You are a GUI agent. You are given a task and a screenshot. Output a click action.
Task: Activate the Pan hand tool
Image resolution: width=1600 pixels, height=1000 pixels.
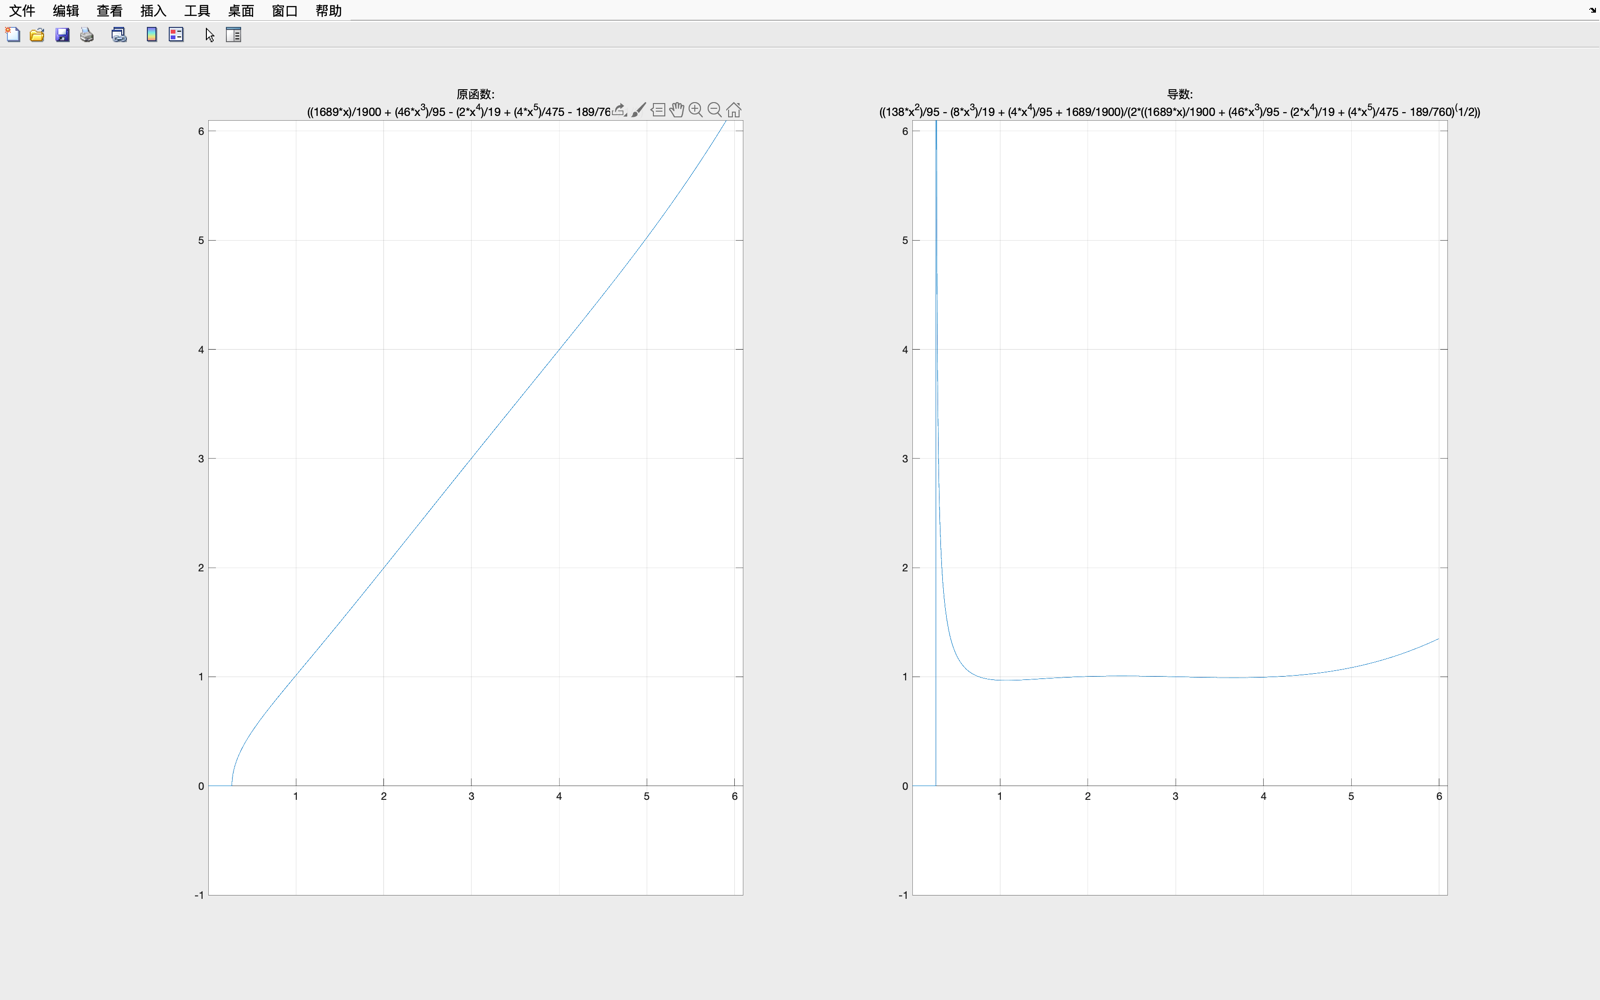(677, 110)
